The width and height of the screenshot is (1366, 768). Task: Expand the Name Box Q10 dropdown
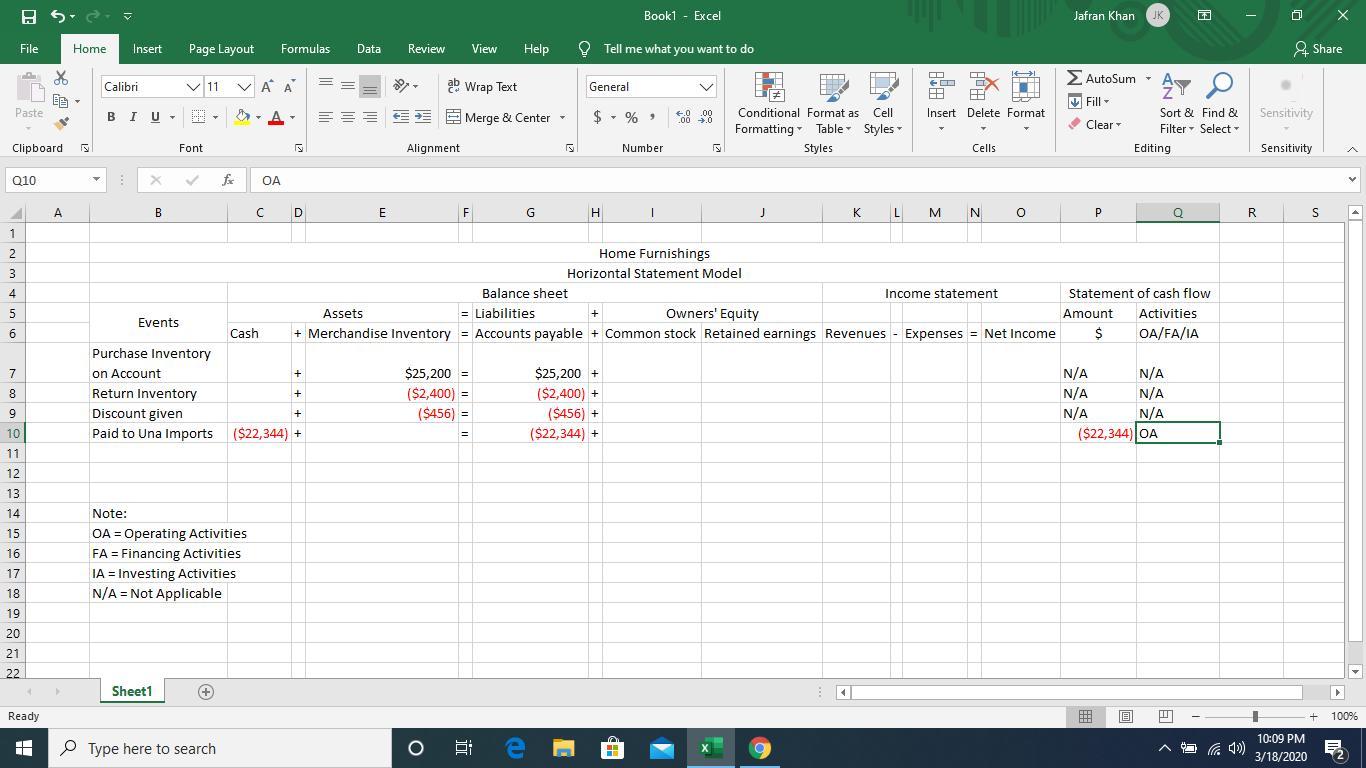[x=97, y=180]
